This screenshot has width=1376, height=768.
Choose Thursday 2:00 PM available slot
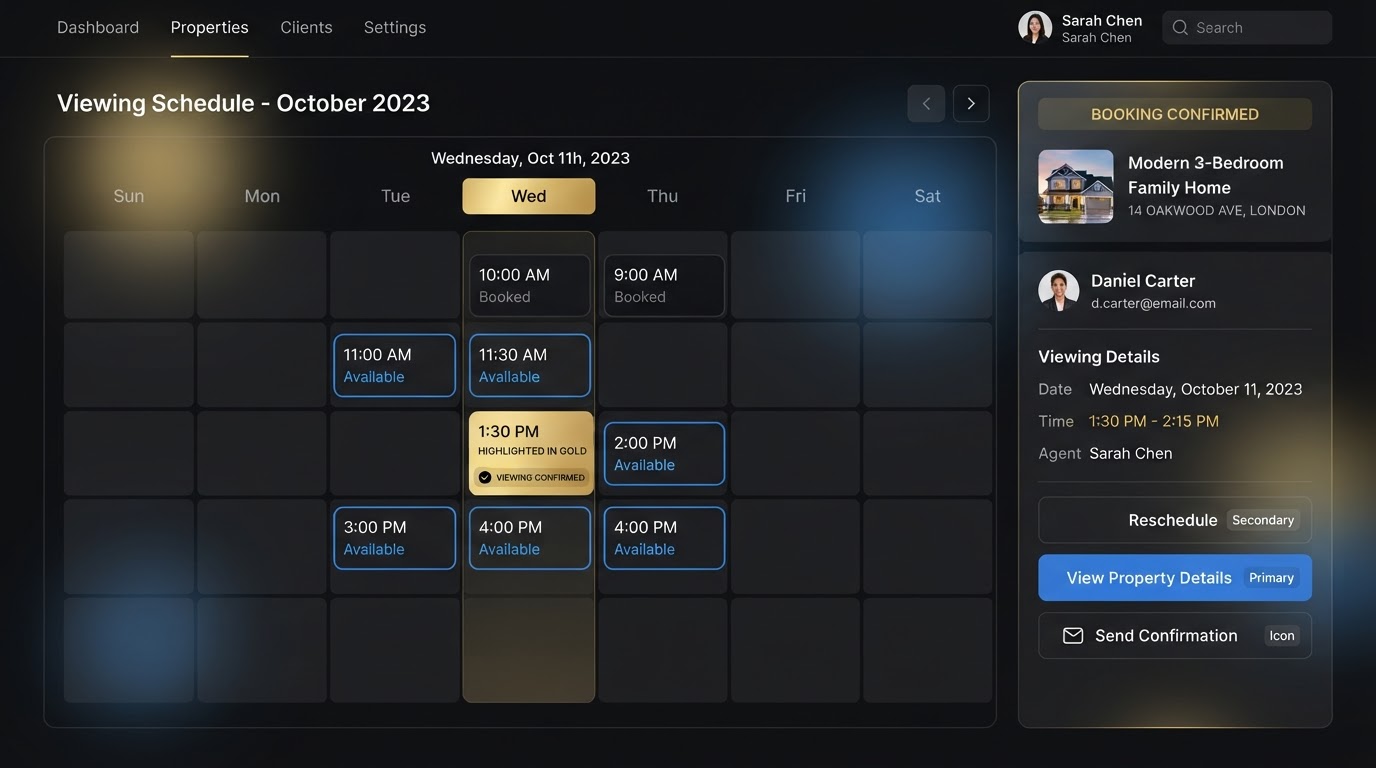664,454
